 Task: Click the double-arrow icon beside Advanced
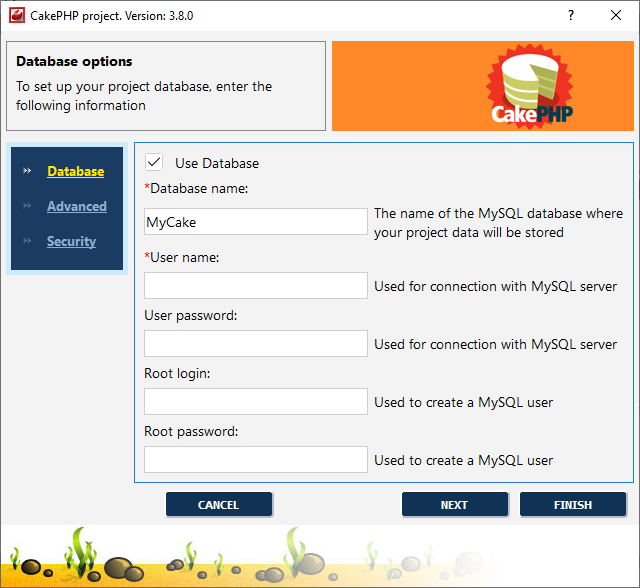27,206
